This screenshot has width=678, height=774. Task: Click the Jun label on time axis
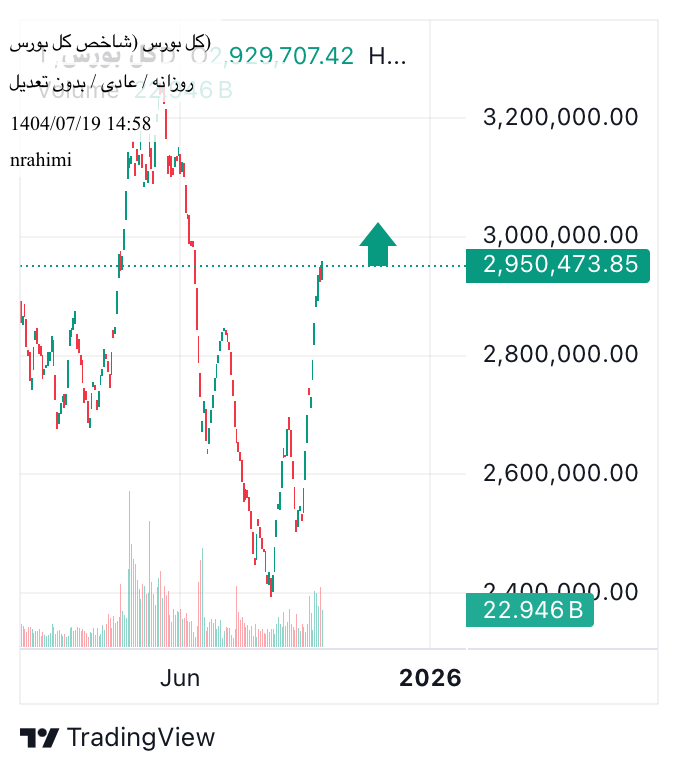click(x=180, y=678)
